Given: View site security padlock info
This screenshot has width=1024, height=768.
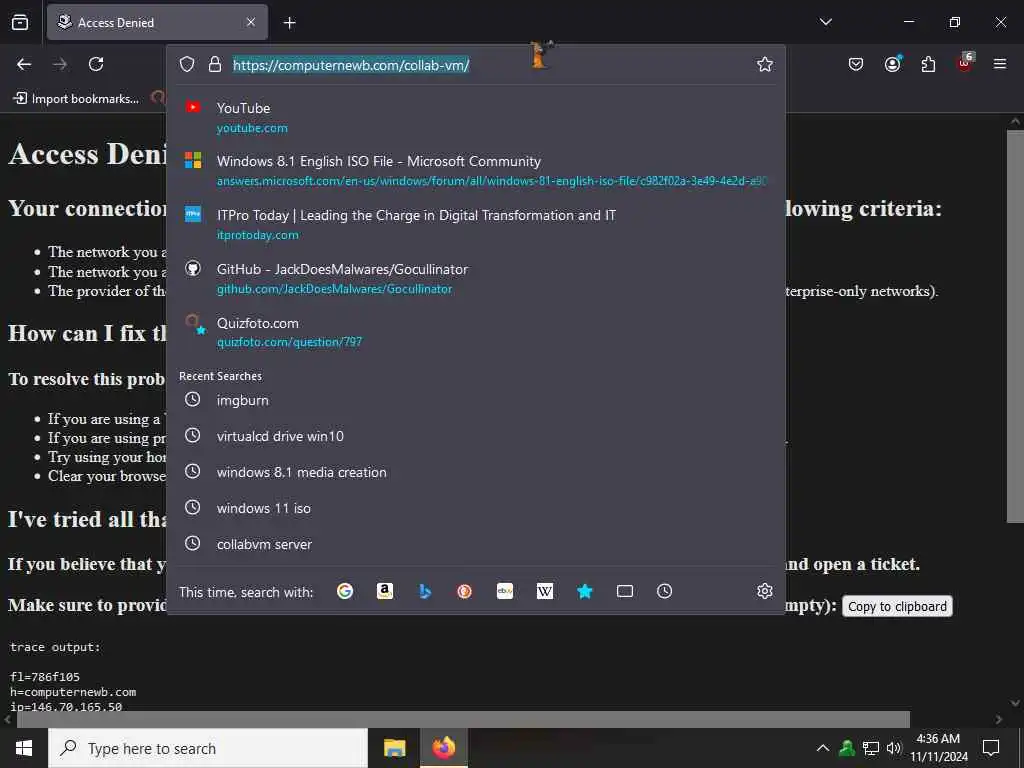Looking at the screenshot, I should click(215, 64).
